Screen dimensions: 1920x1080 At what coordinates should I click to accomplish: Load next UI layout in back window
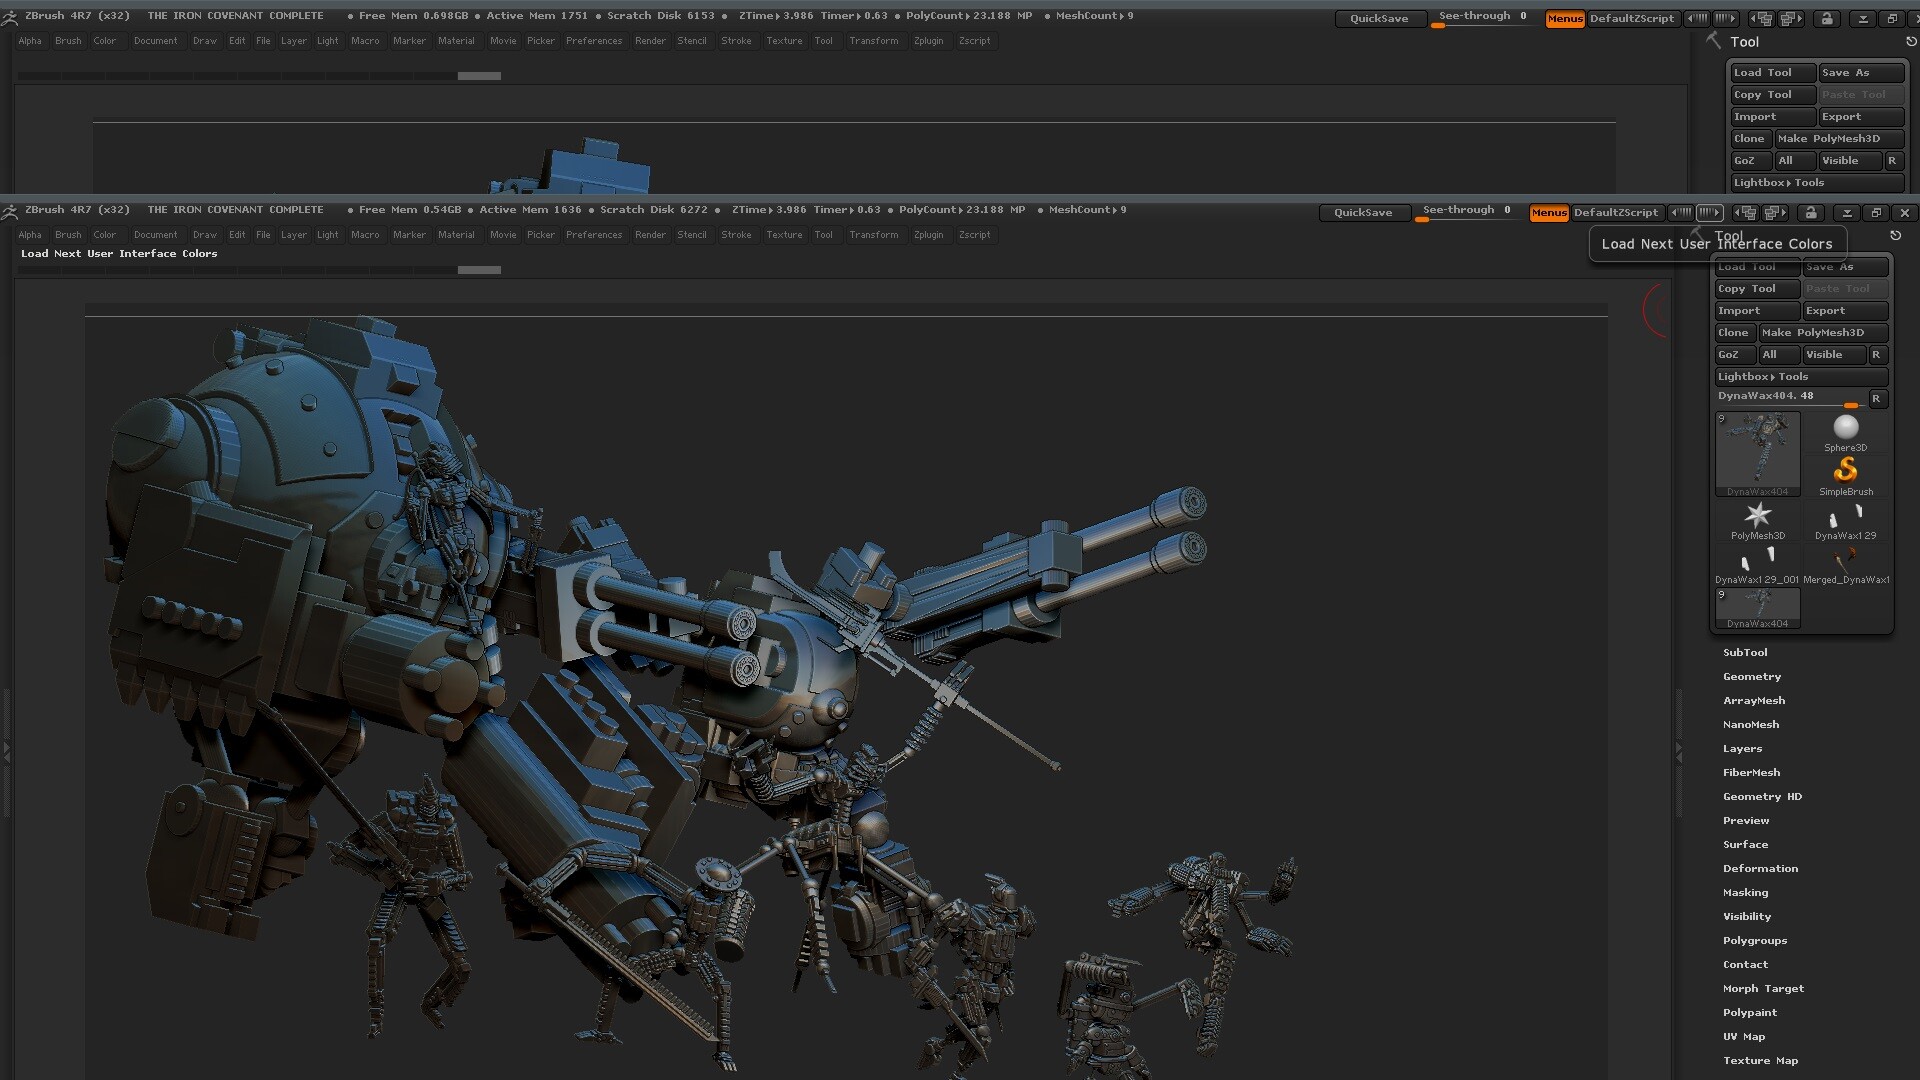click(1791, 19)
